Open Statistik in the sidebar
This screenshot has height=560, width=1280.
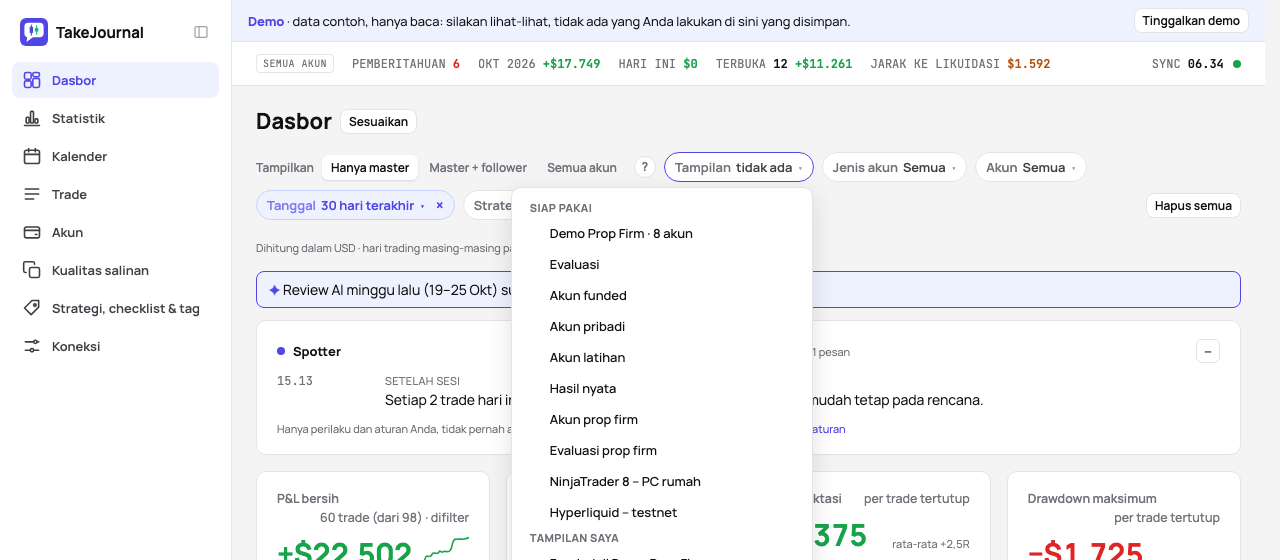pyautogui.click(x=115, y=118)
